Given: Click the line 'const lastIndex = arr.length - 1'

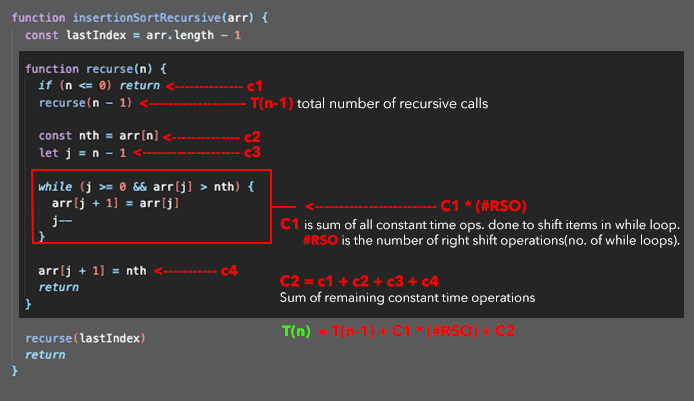Looking at the screenshot, I should pos(133,35).
